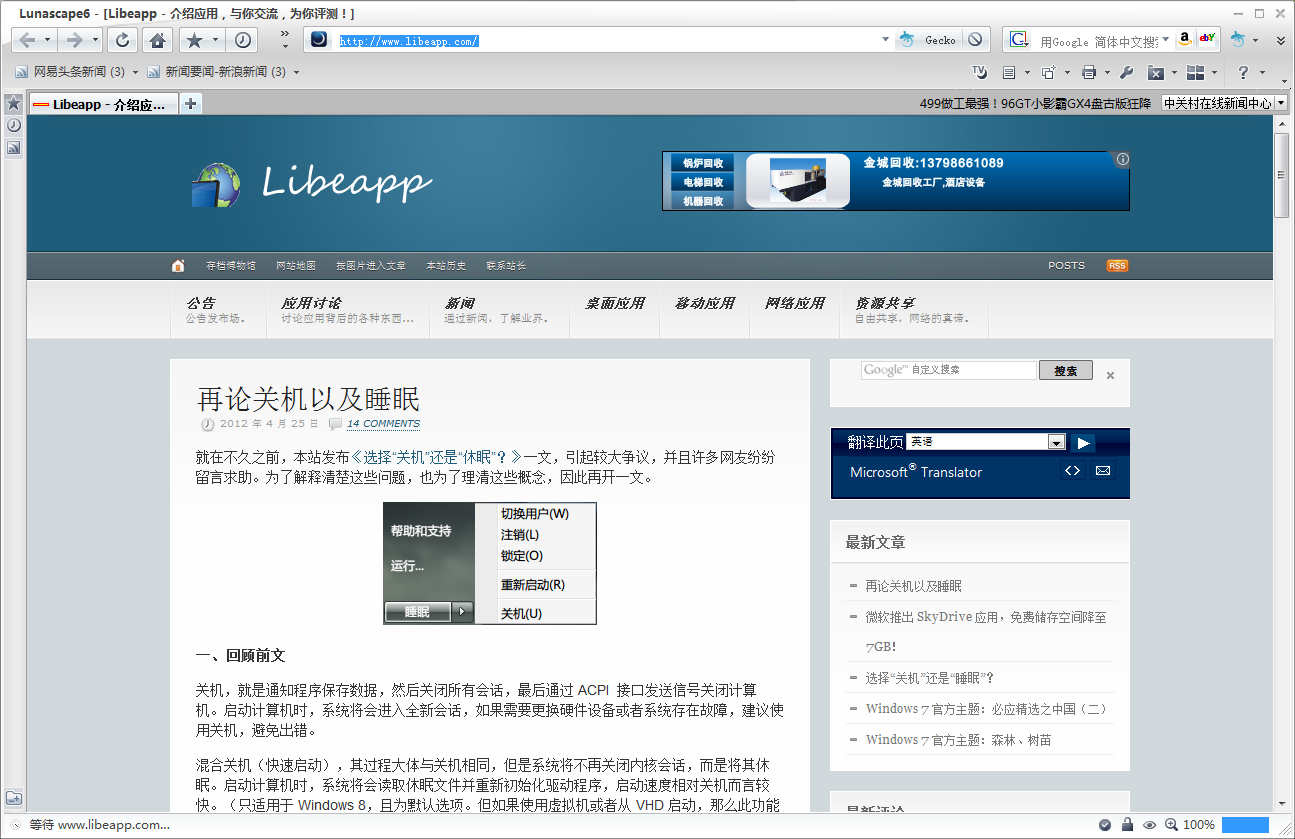Expand the Back button history dropdown arrow
The width and height of the screenshot is (1295, 839).
point(49,40)
